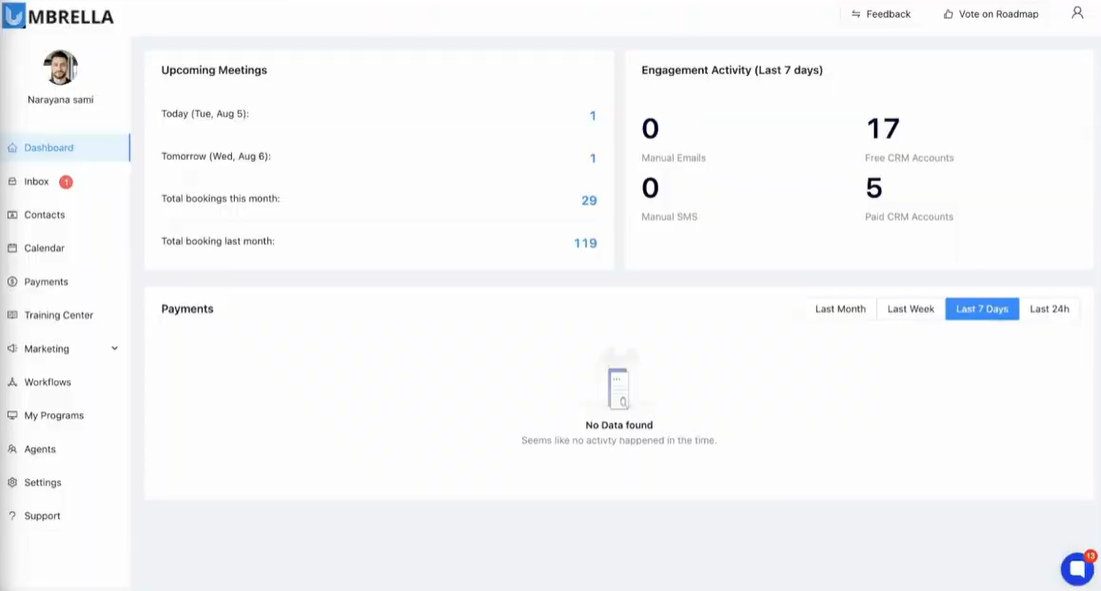Image resolution: width=1101 pixels, height=591 pixels.
Task: Open the user account icon top right
Action: point(1077,13)
